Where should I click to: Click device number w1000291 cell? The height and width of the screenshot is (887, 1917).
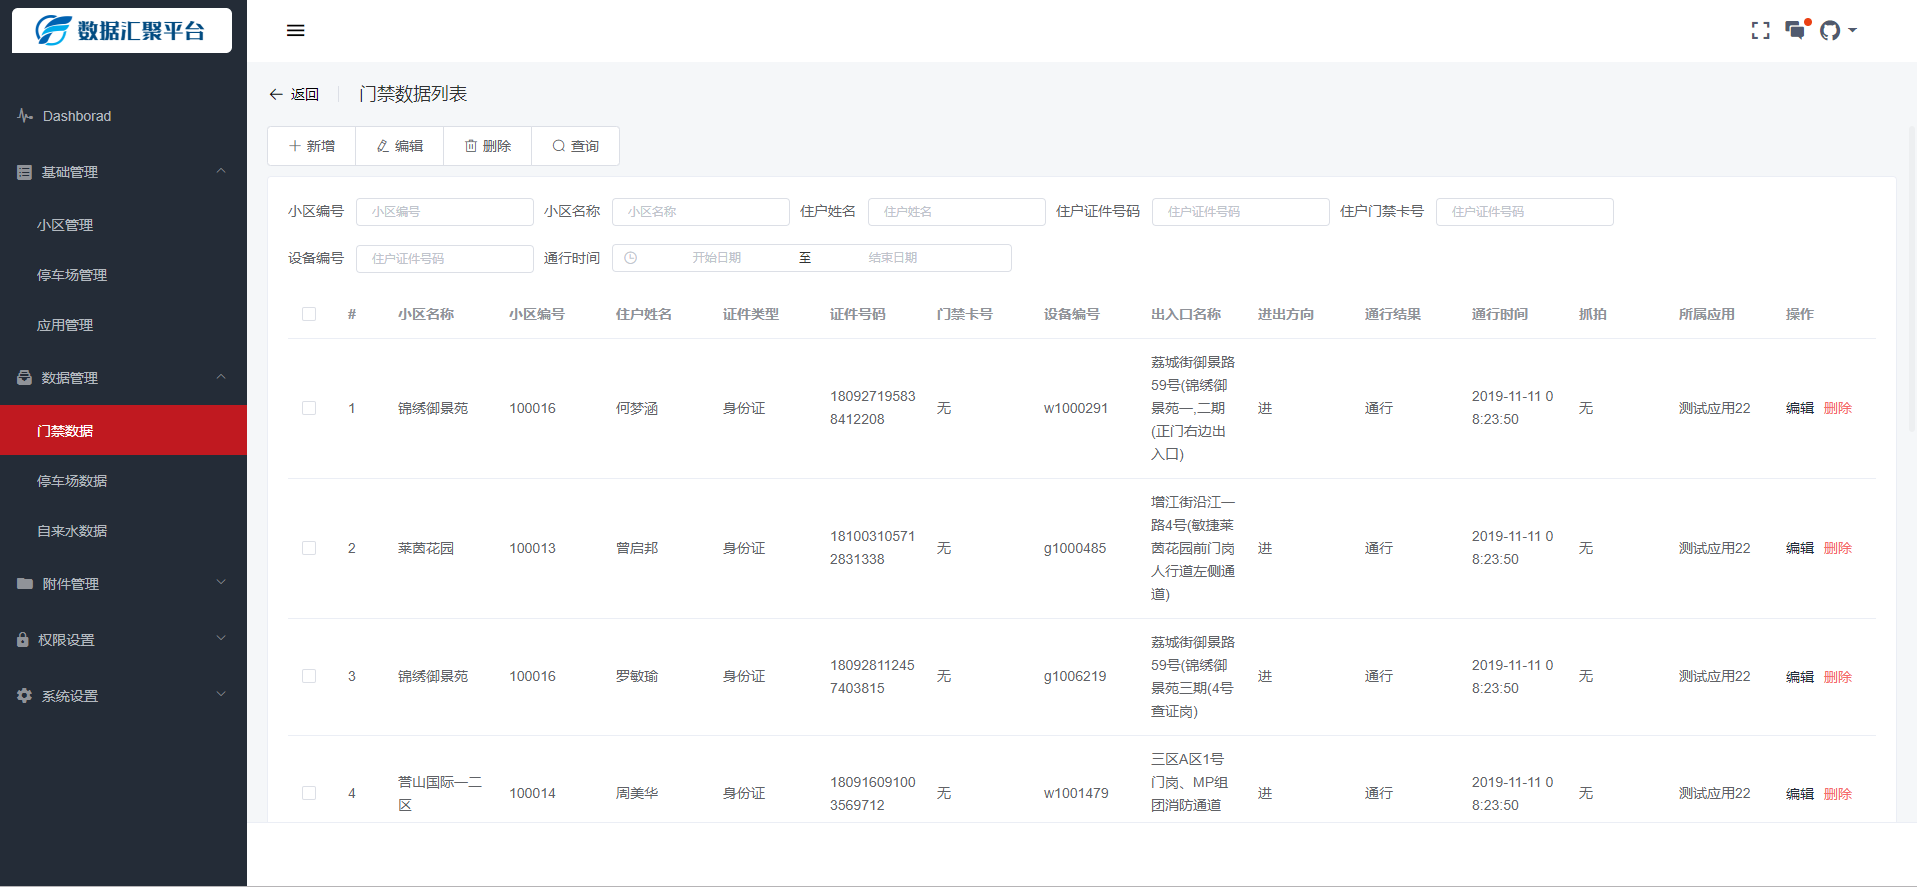tap(1076, 408)
